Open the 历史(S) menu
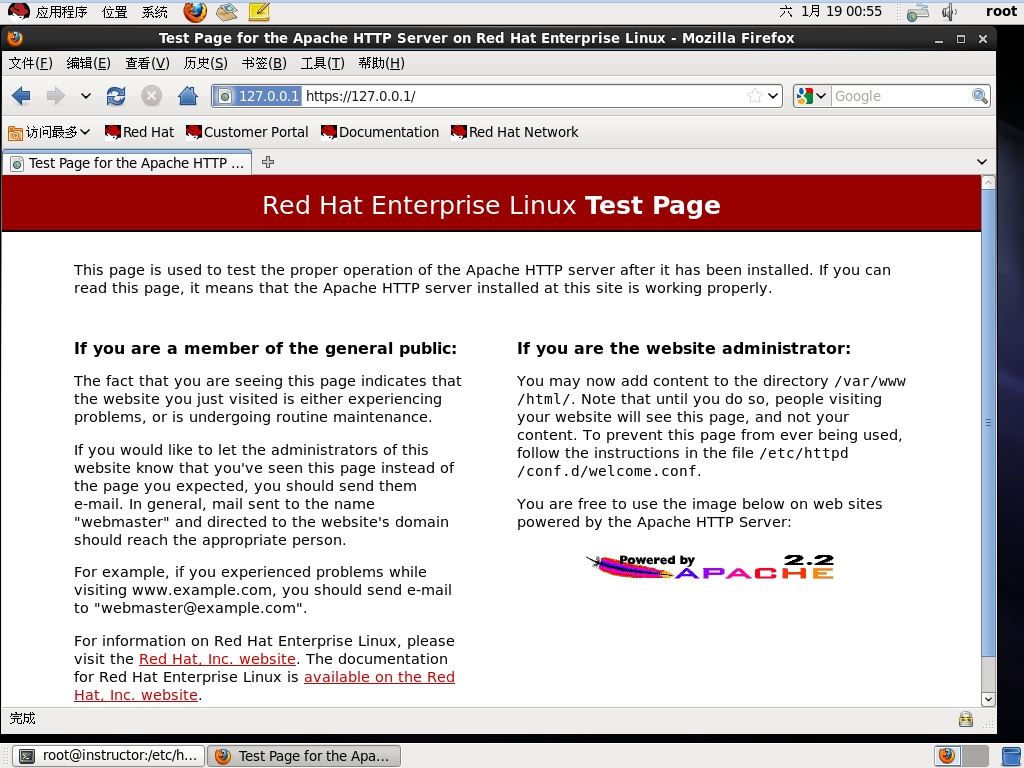This screenshot has height=768, width=1024. 206,63
